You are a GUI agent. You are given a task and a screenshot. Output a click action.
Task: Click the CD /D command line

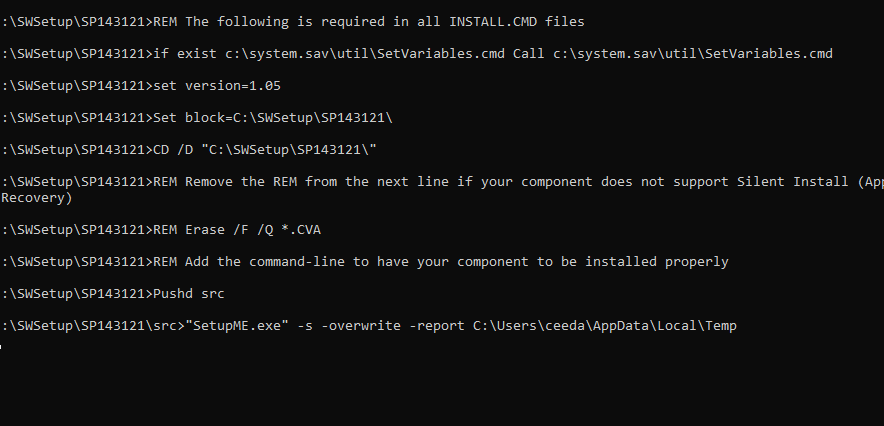(262, 149)
